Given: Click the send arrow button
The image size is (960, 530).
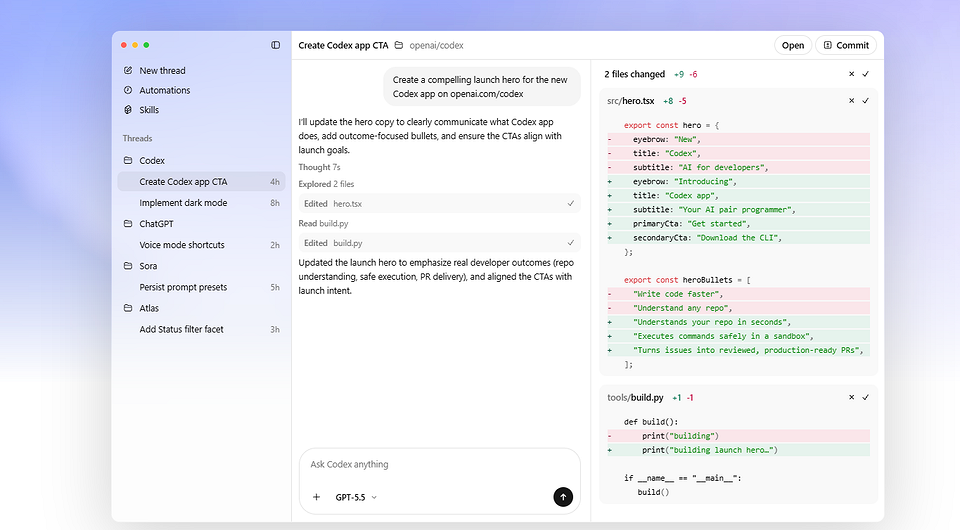Looking at the screenshot, I should click(x=563, y=497).
